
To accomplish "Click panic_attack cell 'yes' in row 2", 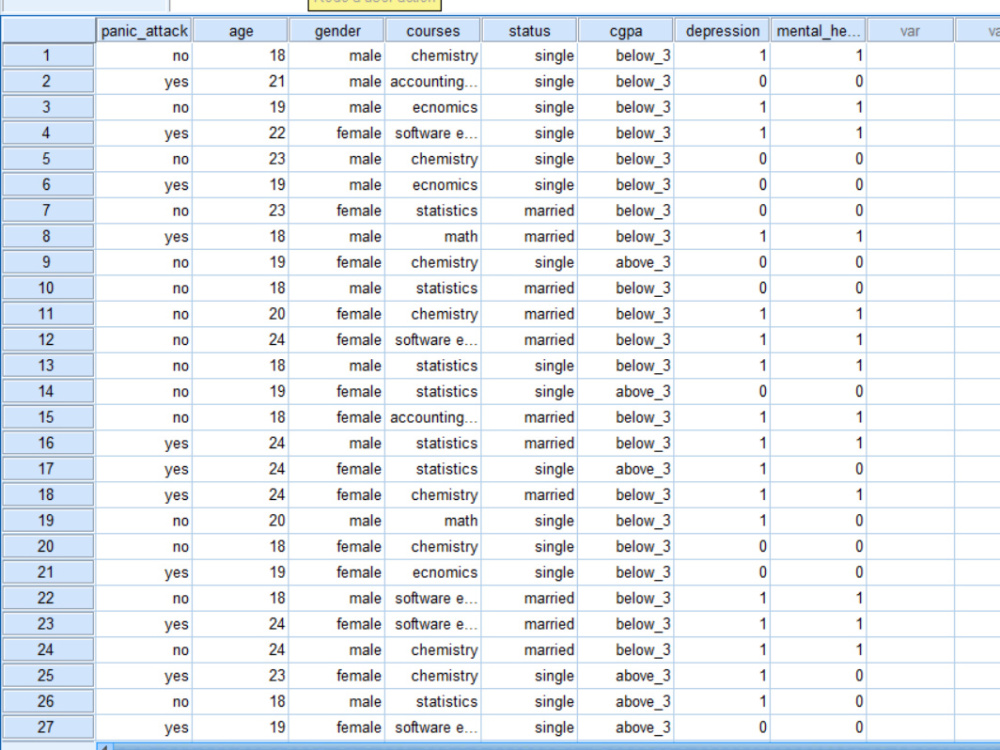I will [x=144, y=82].
